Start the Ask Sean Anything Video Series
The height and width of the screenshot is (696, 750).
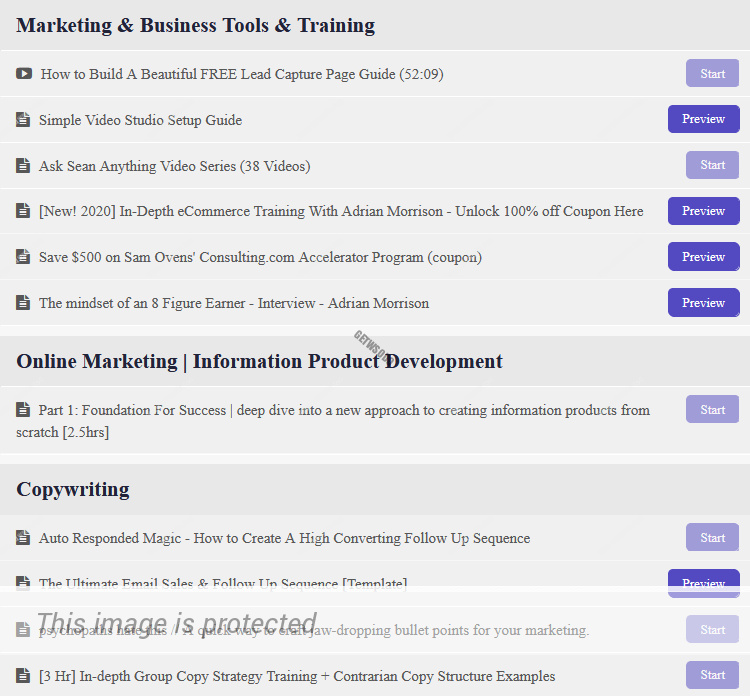coord(712,165)
